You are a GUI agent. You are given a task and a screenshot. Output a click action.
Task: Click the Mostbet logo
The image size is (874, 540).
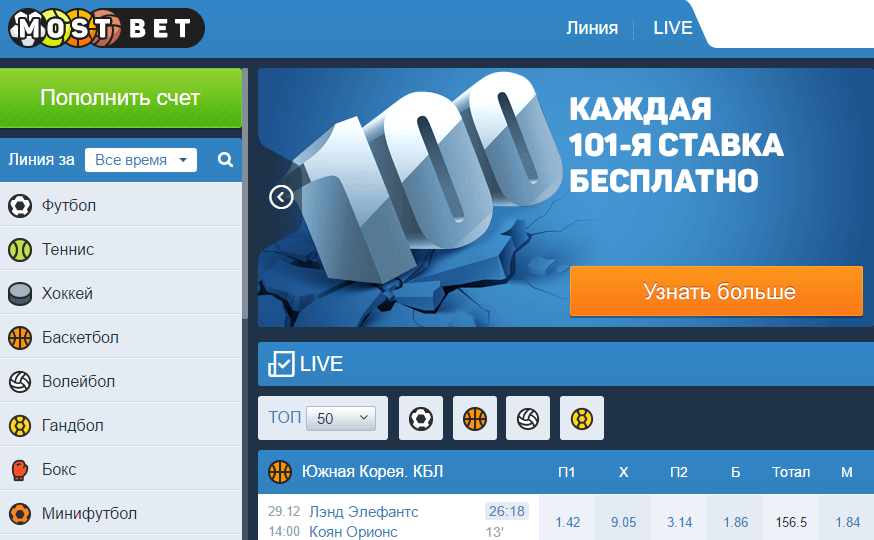tap(106, 28)
